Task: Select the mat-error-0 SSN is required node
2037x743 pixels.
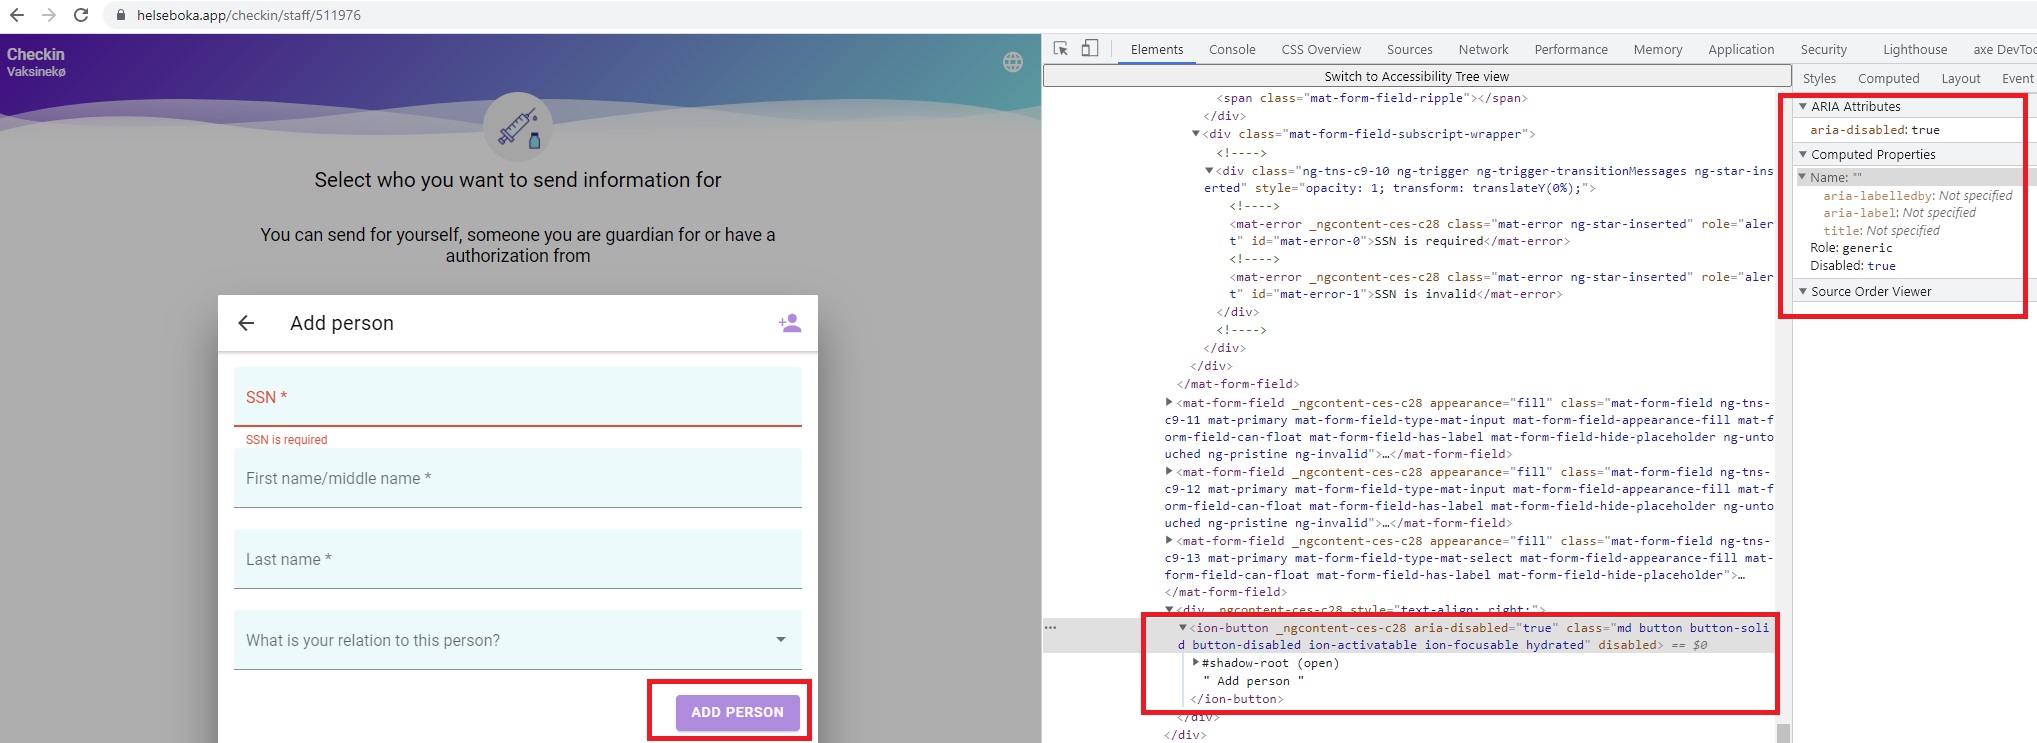Action: [1501, 233]
